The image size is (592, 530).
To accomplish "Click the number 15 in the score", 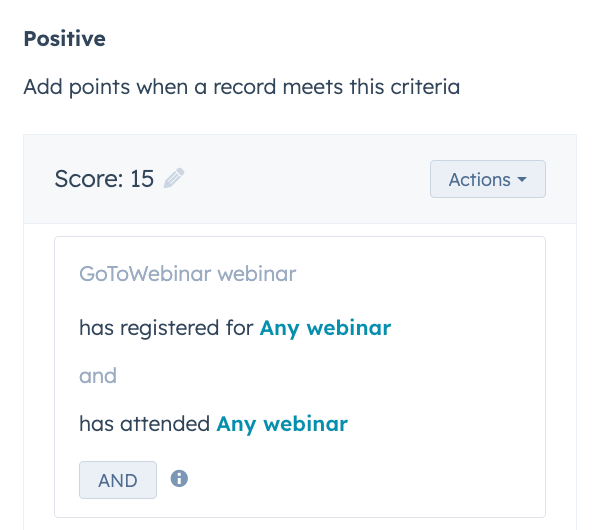I will click(142, 179).
